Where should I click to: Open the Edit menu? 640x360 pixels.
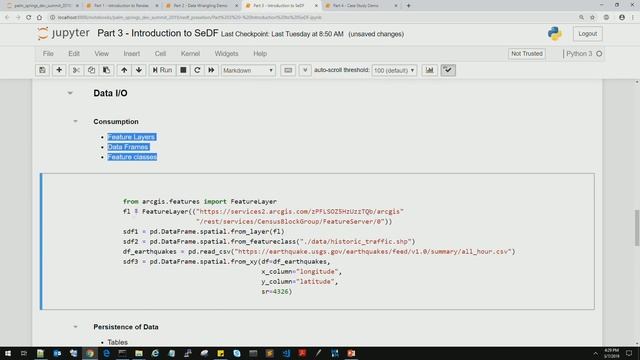point(74,53)
